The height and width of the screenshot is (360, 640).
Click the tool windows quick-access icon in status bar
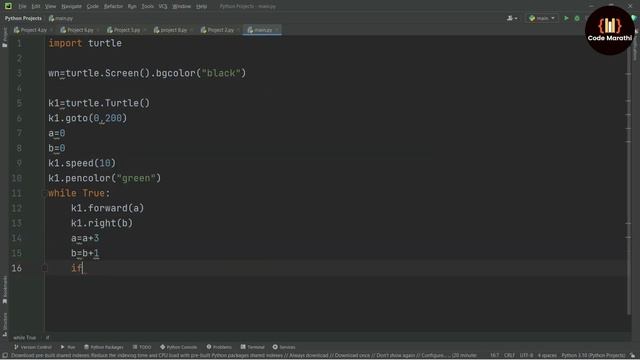click(5, 356)
